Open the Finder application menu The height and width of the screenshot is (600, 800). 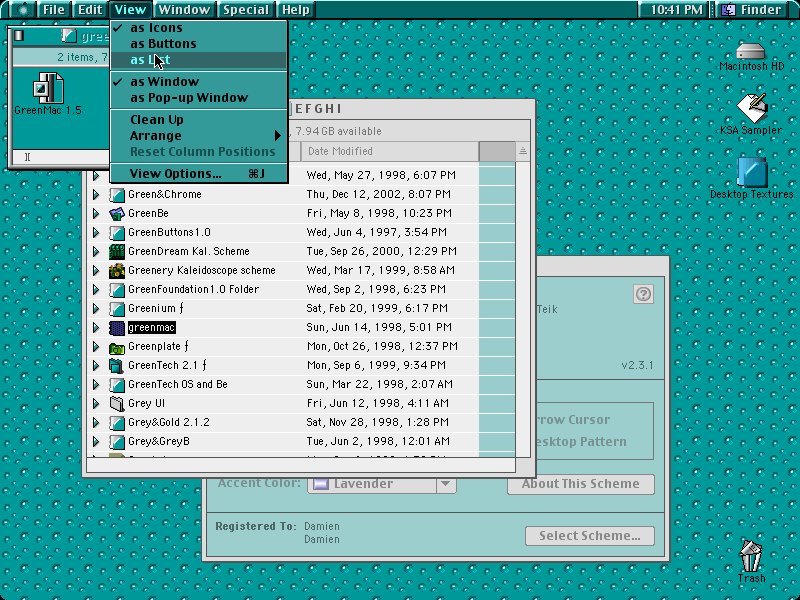click(754, 9)
